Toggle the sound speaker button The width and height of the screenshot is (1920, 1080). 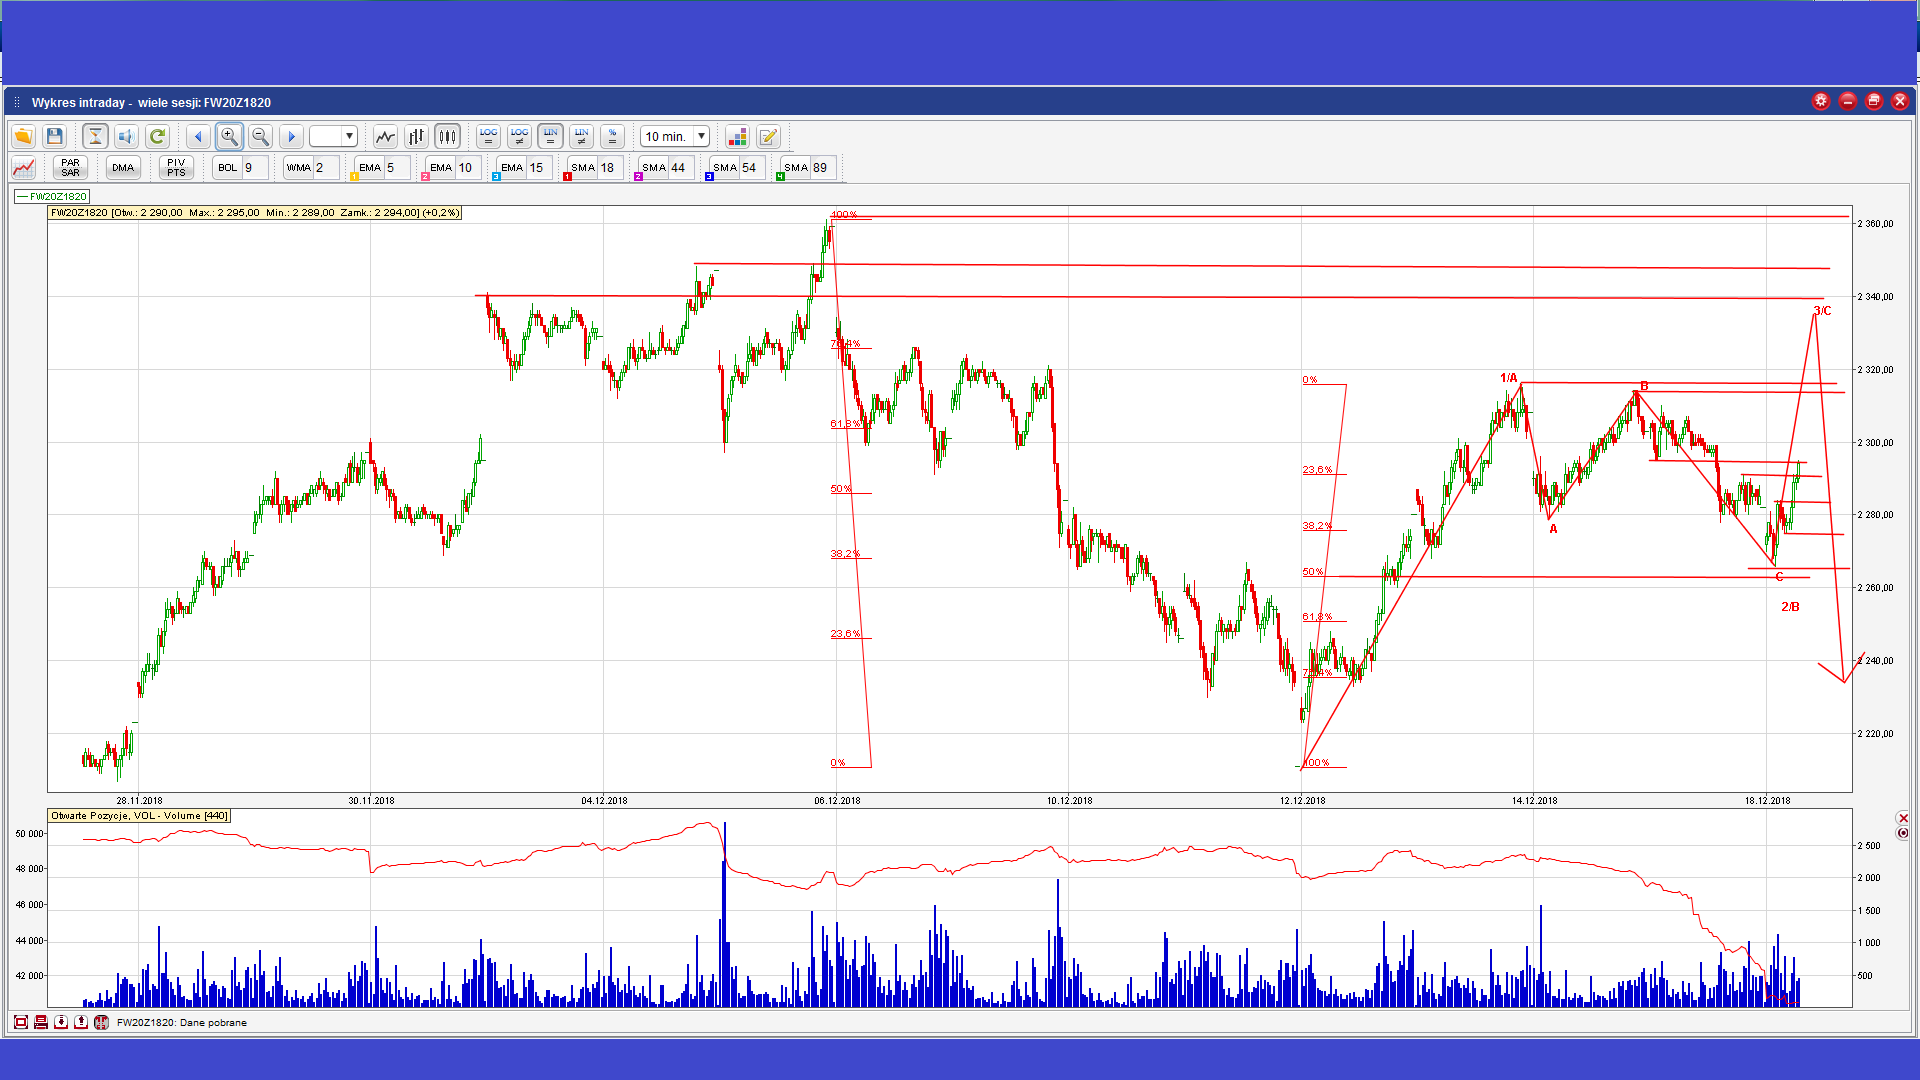pos(126,137)
